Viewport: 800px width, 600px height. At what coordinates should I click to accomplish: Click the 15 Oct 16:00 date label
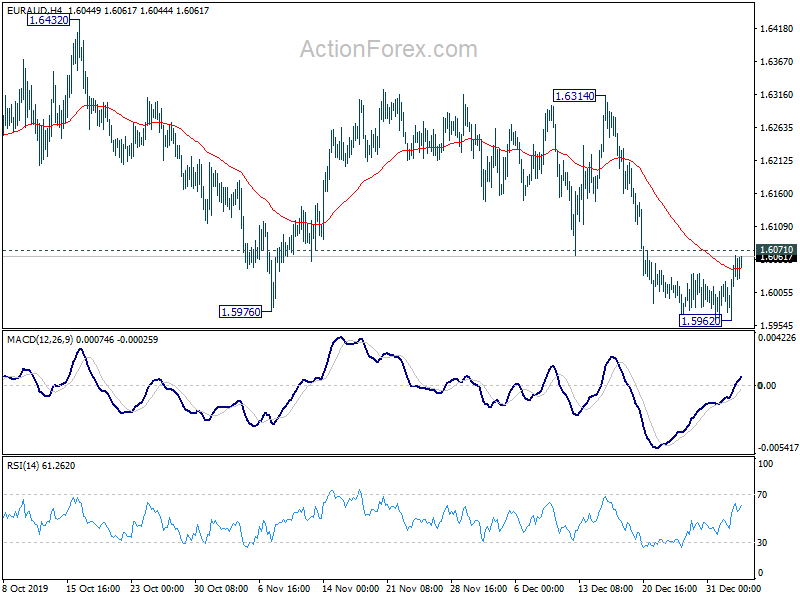click(x=93, y=588)
